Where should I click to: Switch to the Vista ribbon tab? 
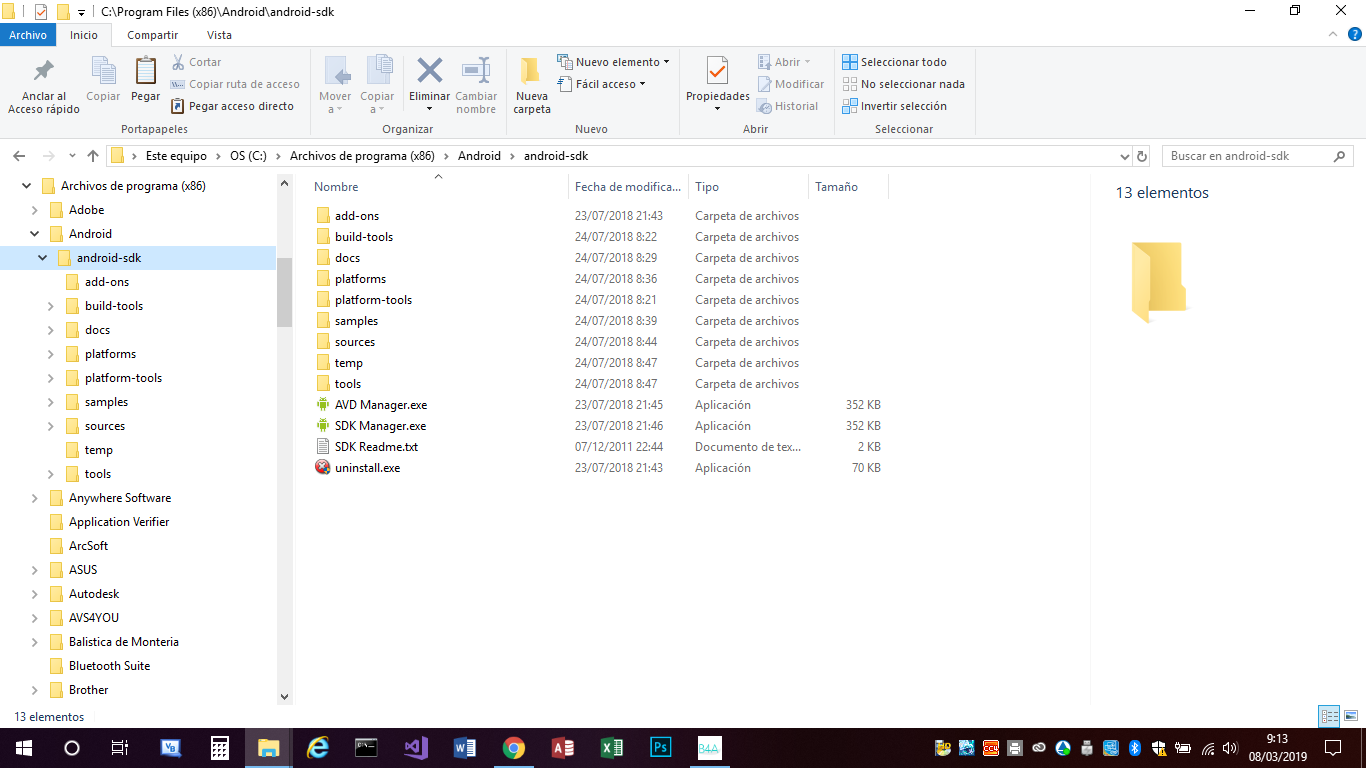coord(219,35)
